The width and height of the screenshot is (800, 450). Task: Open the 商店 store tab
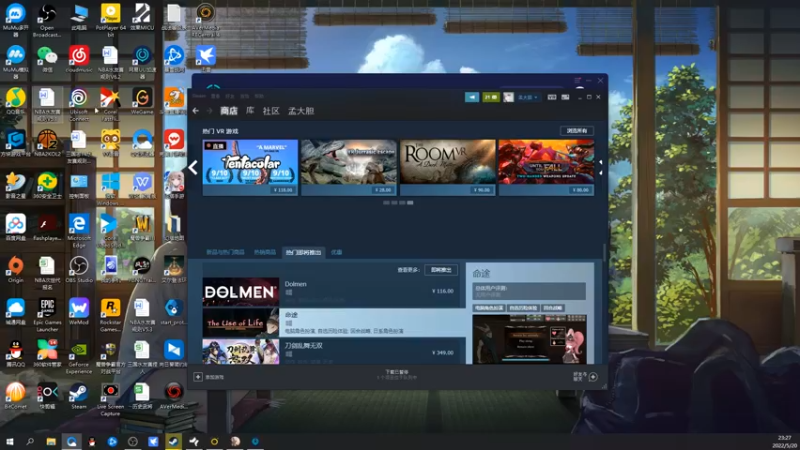[x=229, y=111]
